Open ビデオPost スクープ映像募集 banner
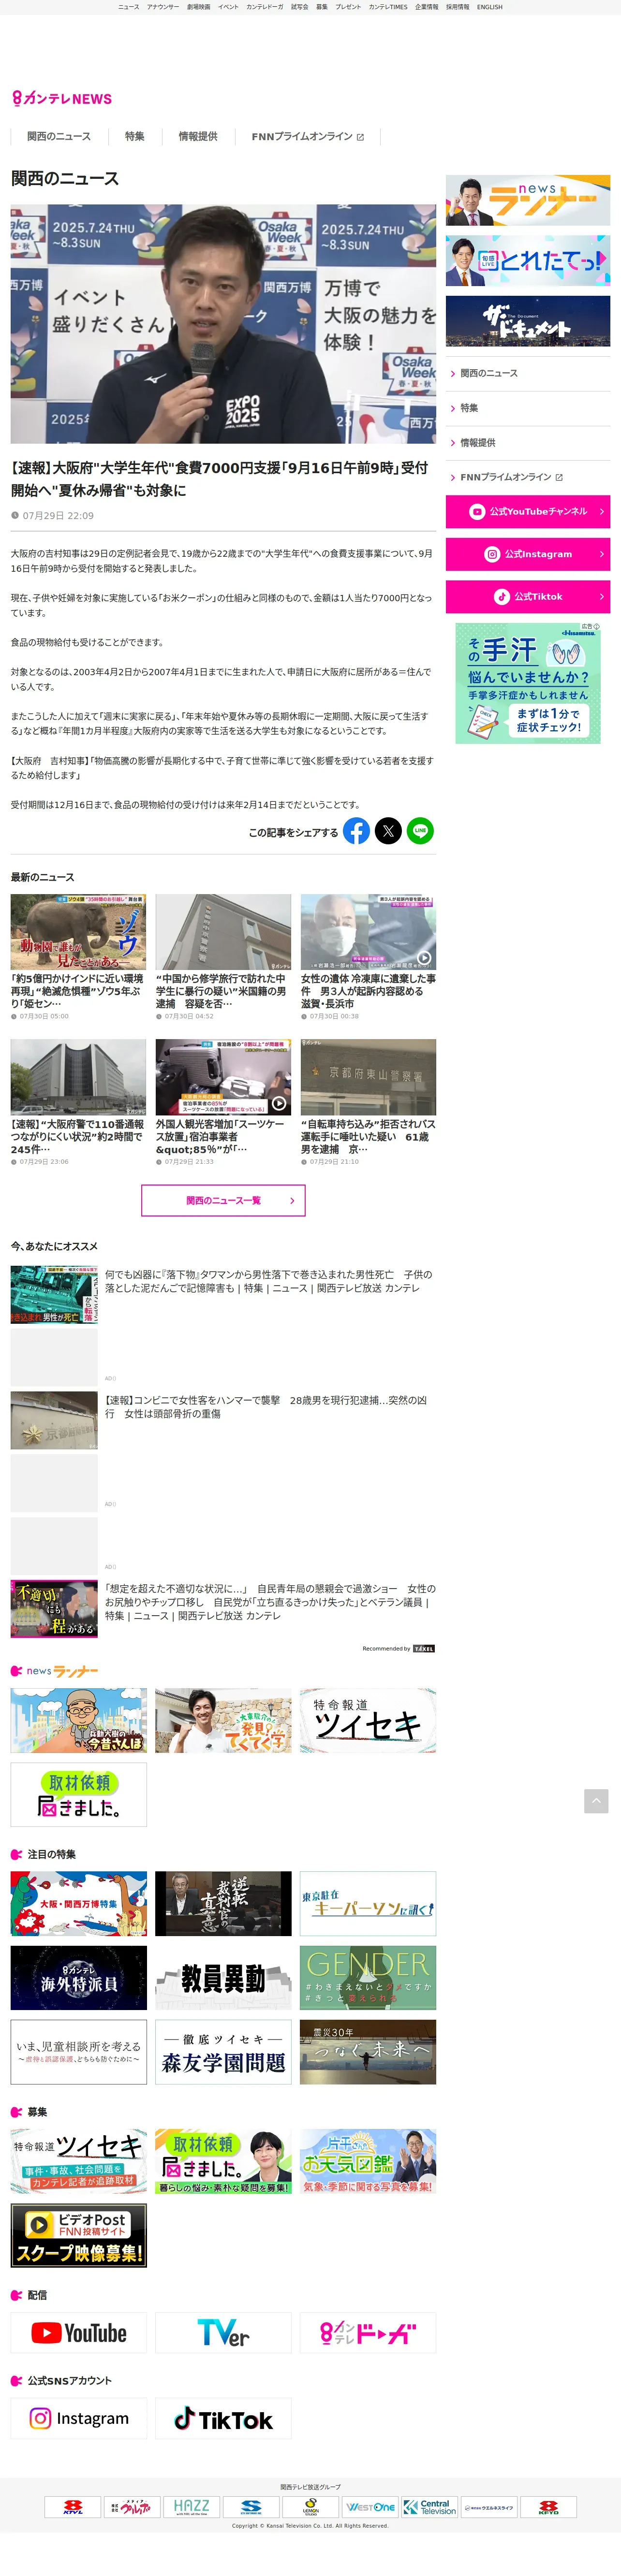Viewport: 621px width, 2576px height. pos(78,2235)
